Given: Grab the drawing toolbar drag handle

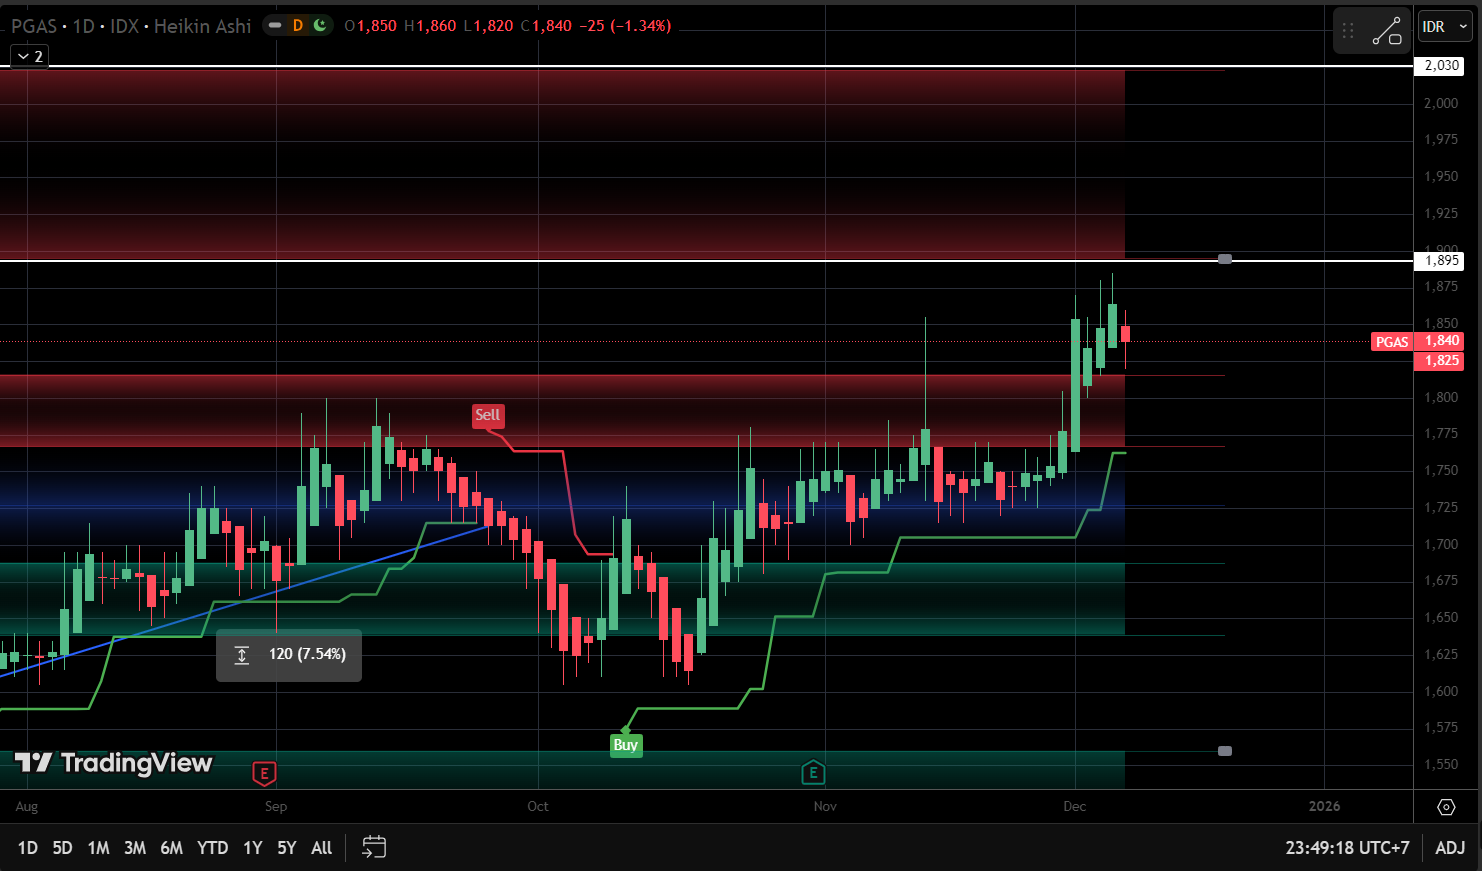Looking at the screenshot, I should (x=1348, y=31).
